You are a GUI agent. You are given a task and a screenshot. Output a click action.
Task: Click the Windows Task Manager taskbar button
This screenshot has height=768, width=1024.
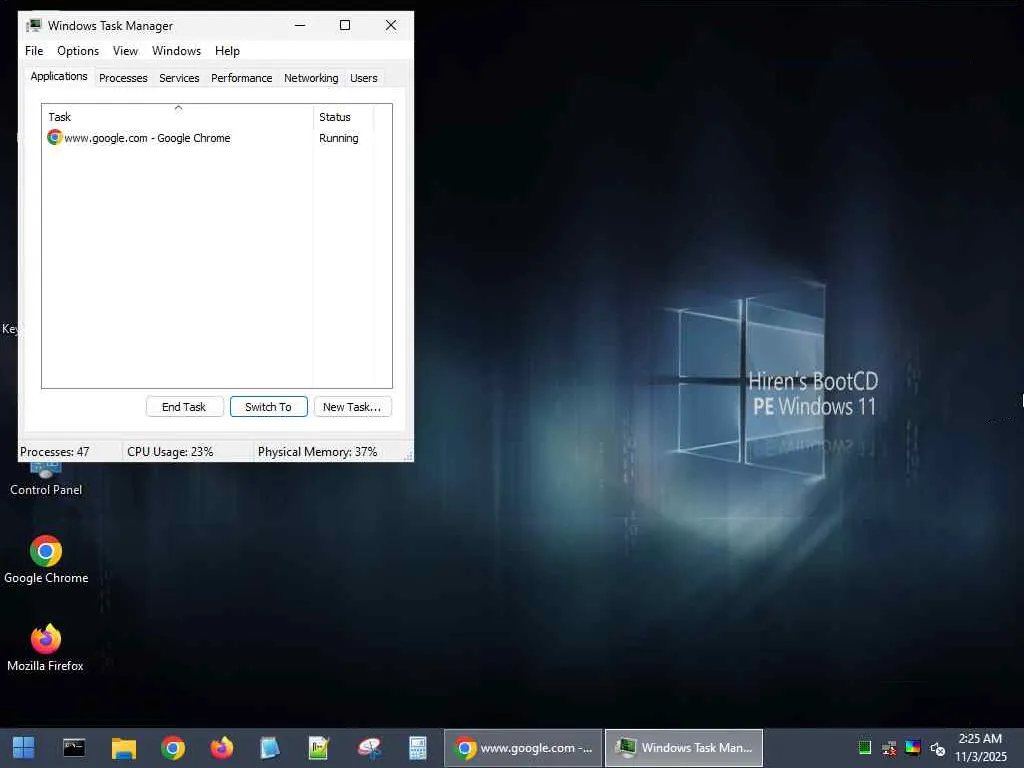684,748
